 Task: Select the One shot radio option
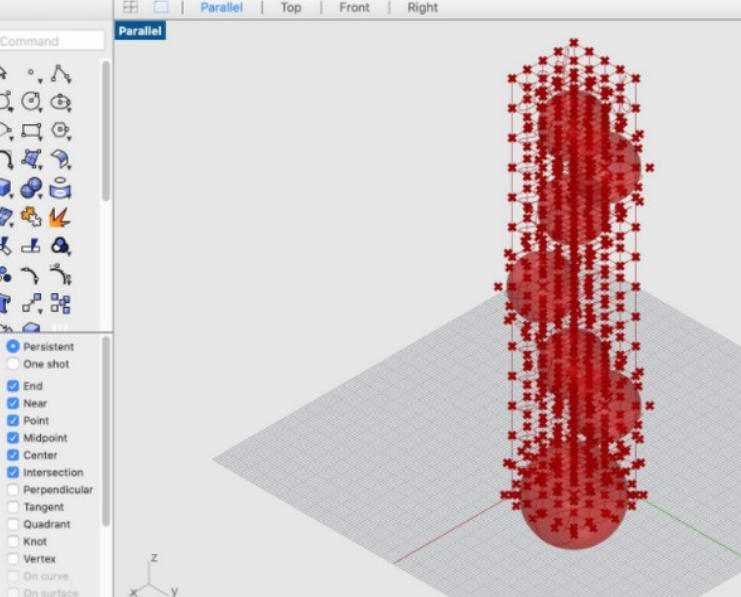pyautogui.click(x=13, y=364)
